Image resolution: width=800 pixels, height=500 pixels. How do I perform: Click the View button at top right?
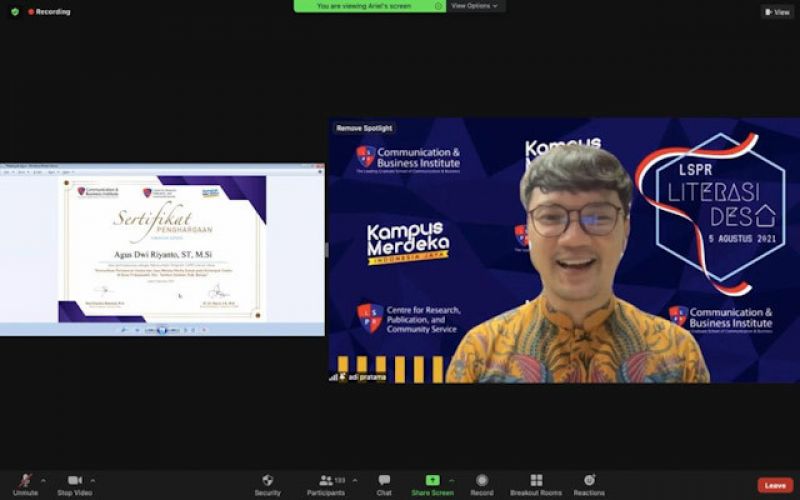click(777, 12)
